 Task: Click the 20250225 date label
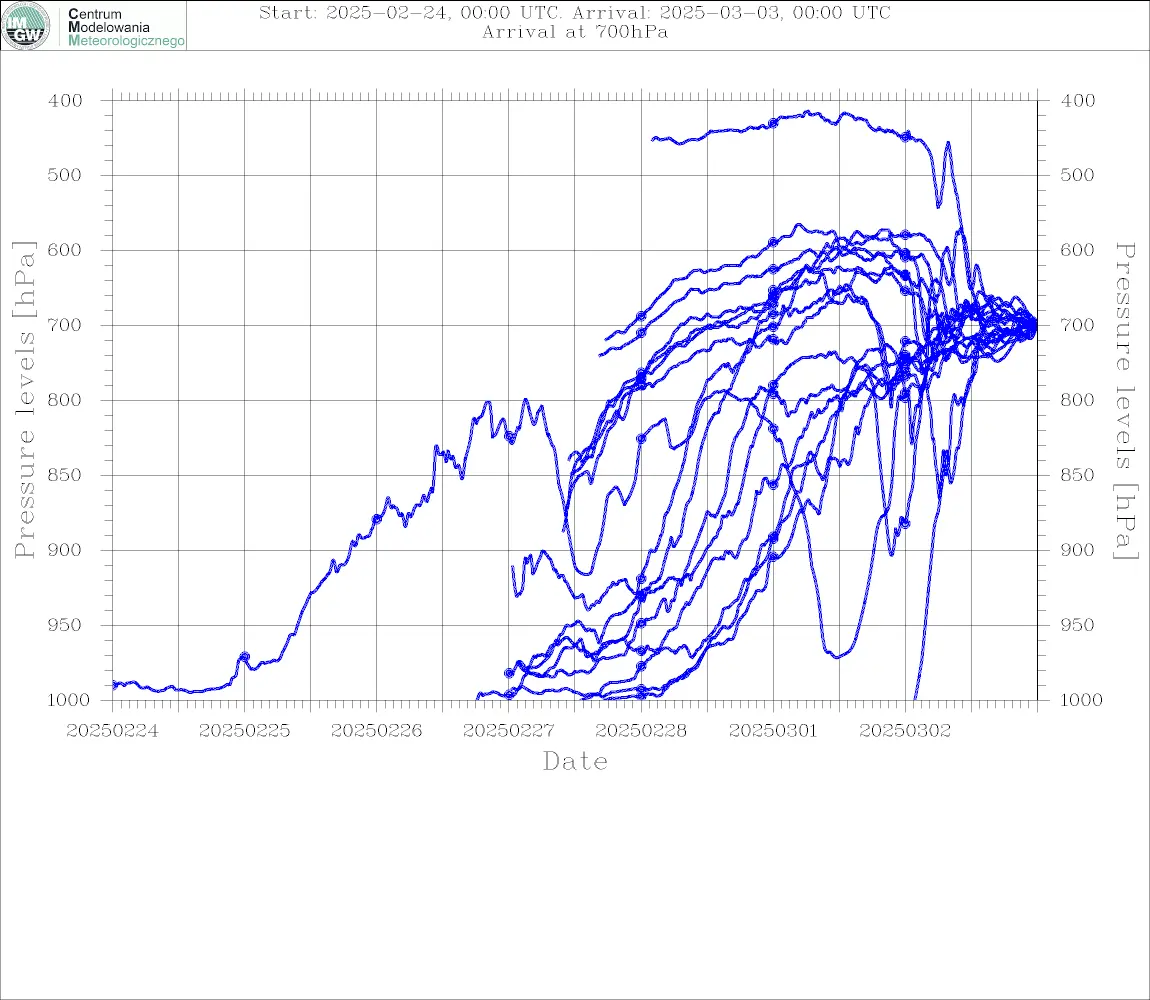click(244, 731)
